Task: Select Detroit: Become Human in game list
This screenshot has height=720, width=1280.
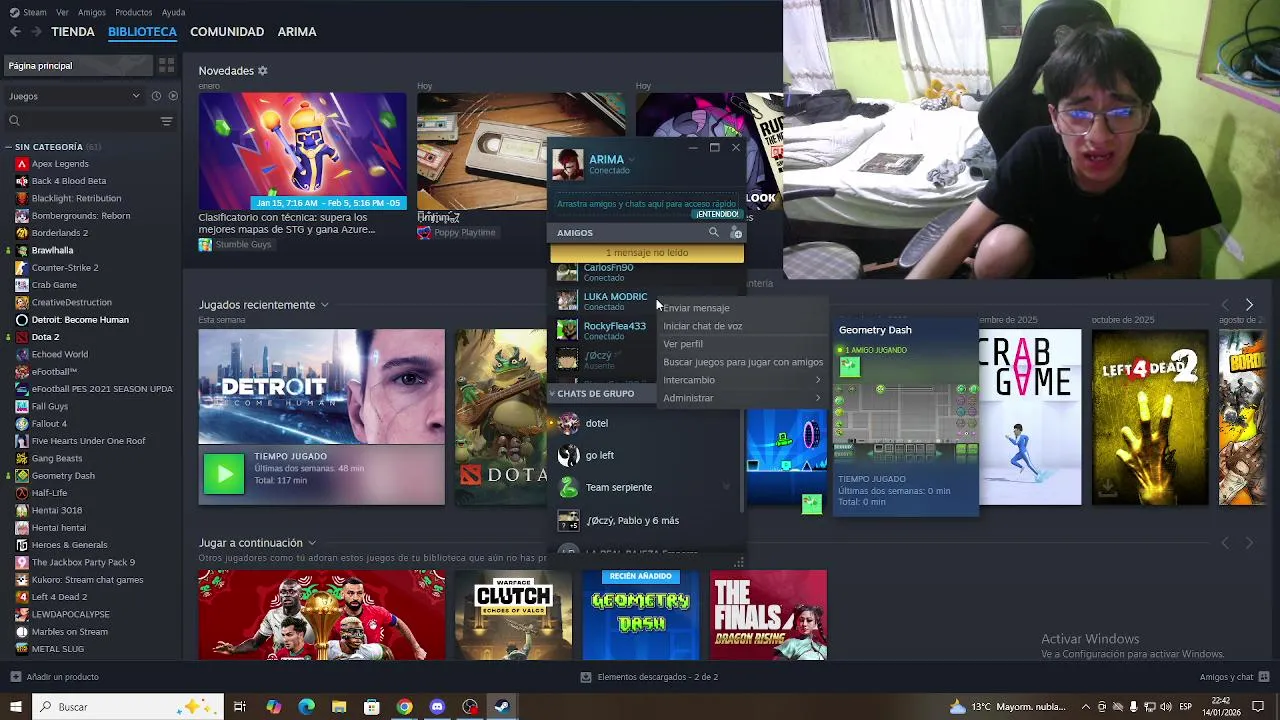Action: point(80,320)
